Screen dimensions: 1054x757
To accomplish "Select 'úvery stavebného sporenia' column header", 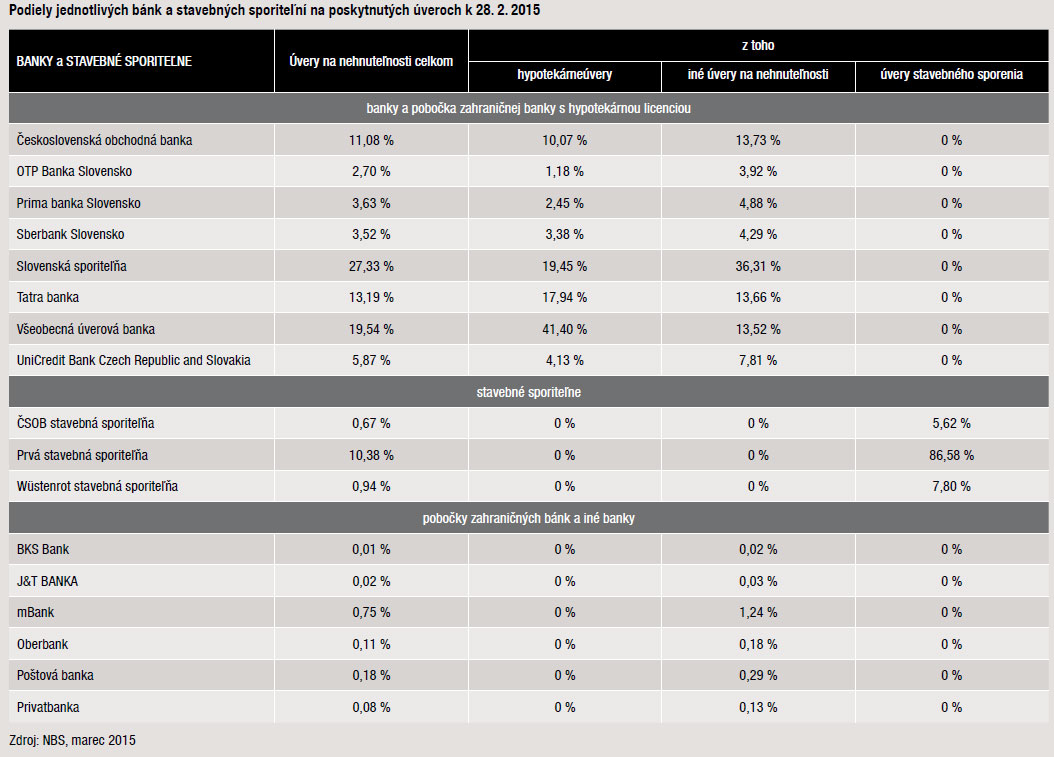I will click(x=951, y=74).
